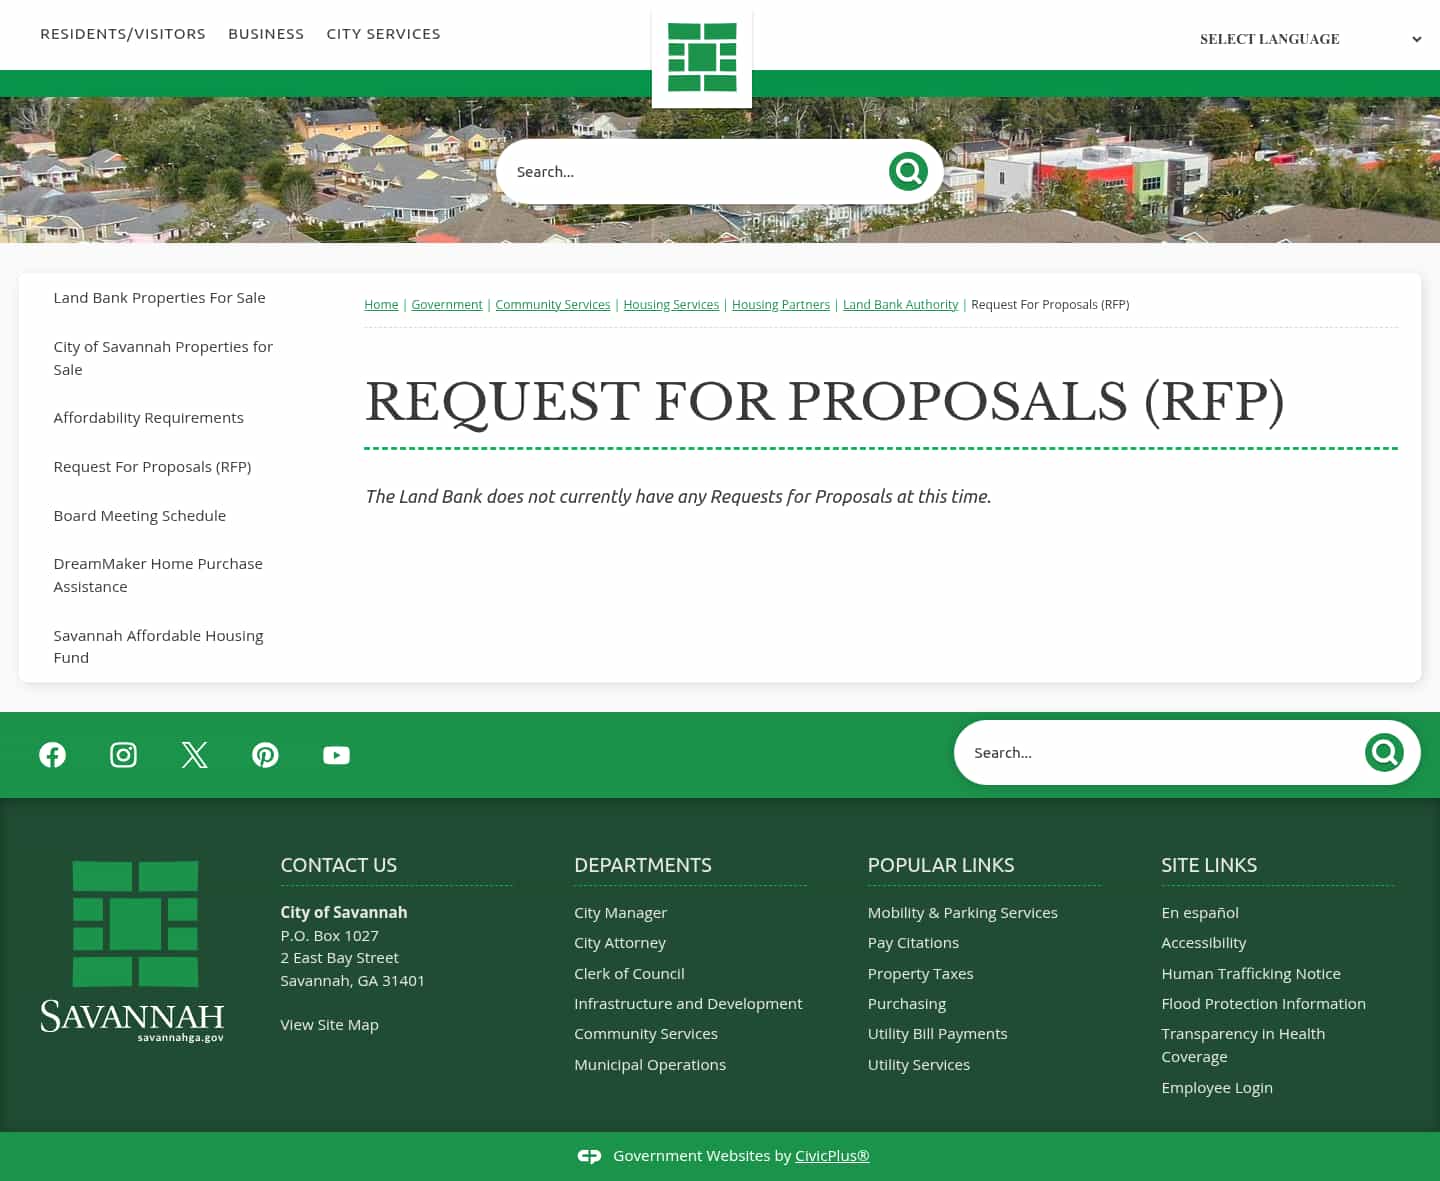Open the Residents/Visitors menu

pyautogui.click(x=123, y=33)
